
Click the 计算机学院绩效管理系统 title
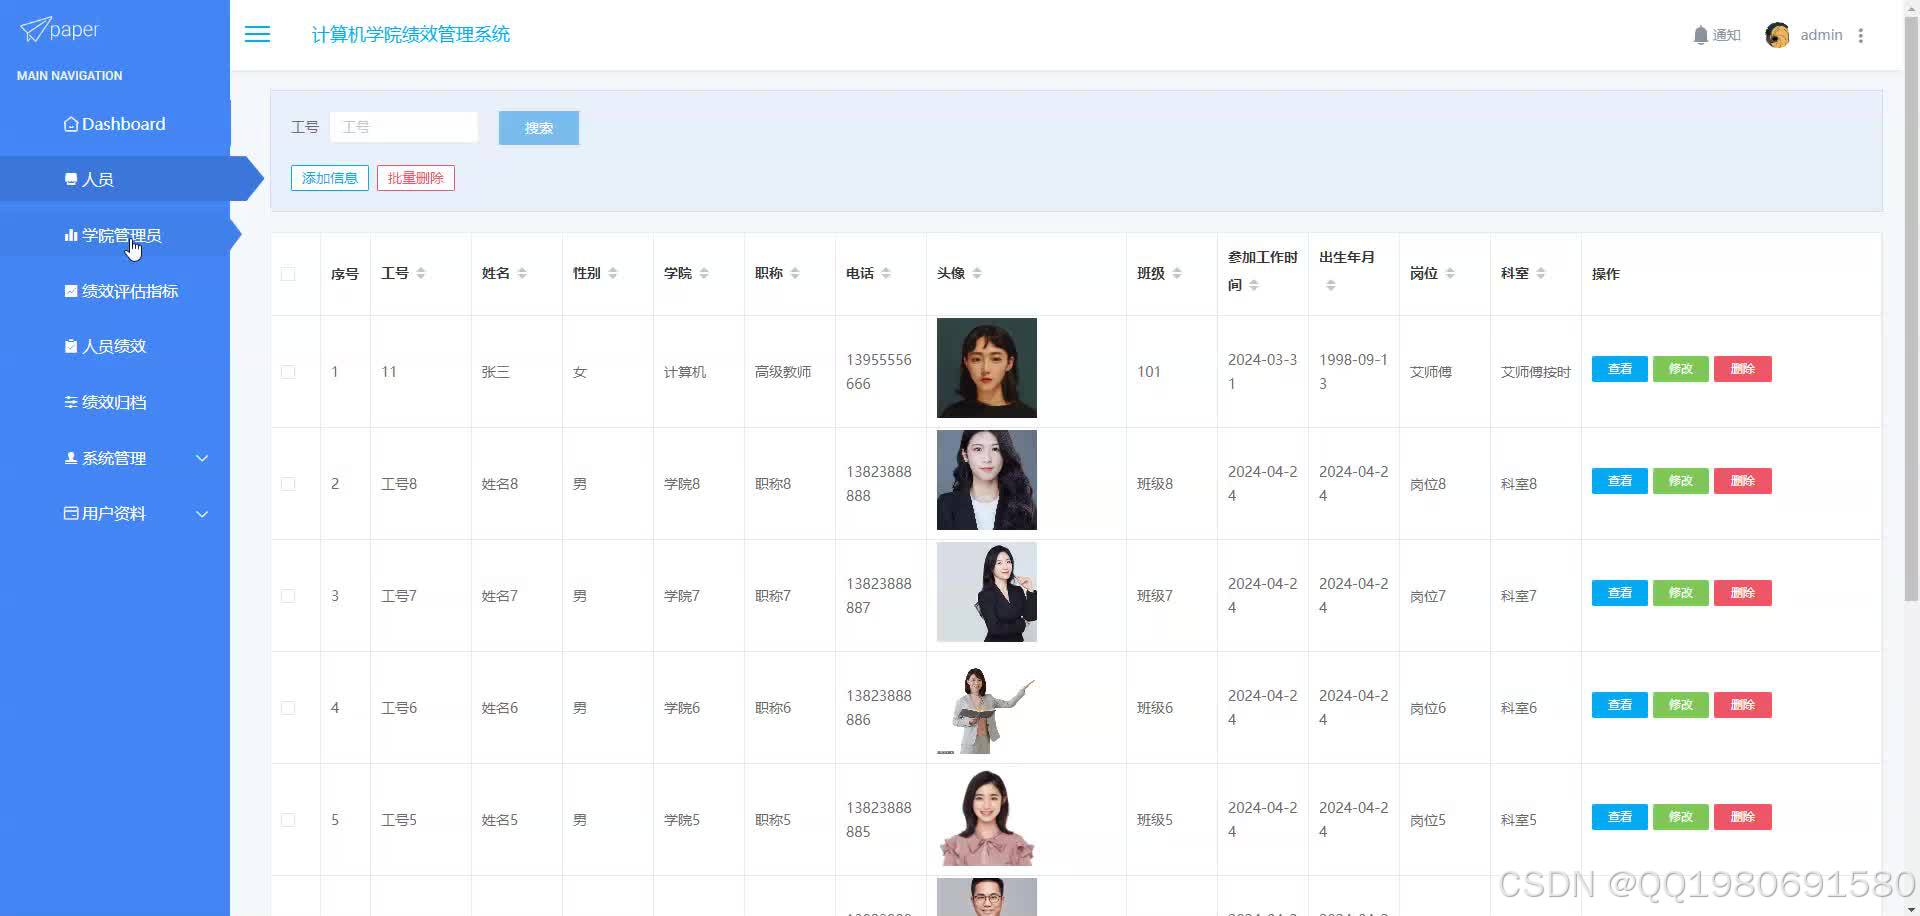(x=411, y=34)
